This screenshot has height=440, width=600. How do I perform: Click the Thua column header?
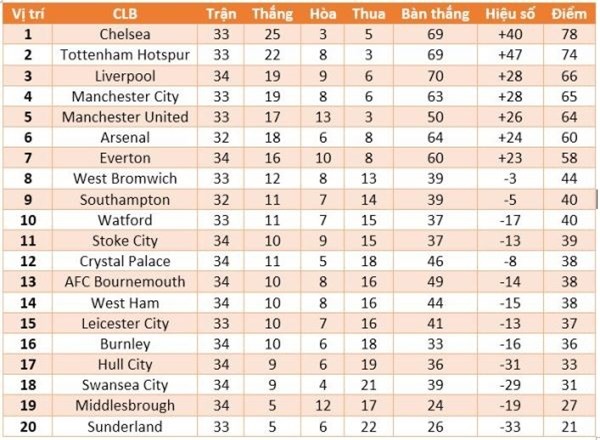click(369, 14)
